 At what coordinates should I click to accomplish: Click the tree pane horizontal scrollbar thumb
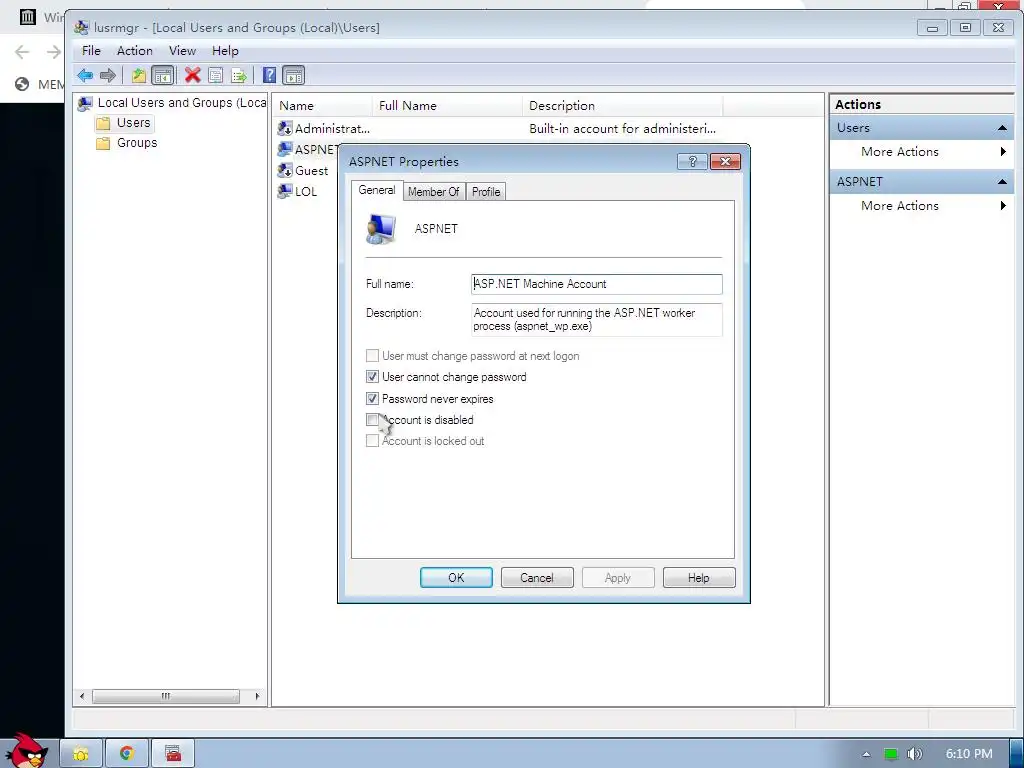coord(166,696)
